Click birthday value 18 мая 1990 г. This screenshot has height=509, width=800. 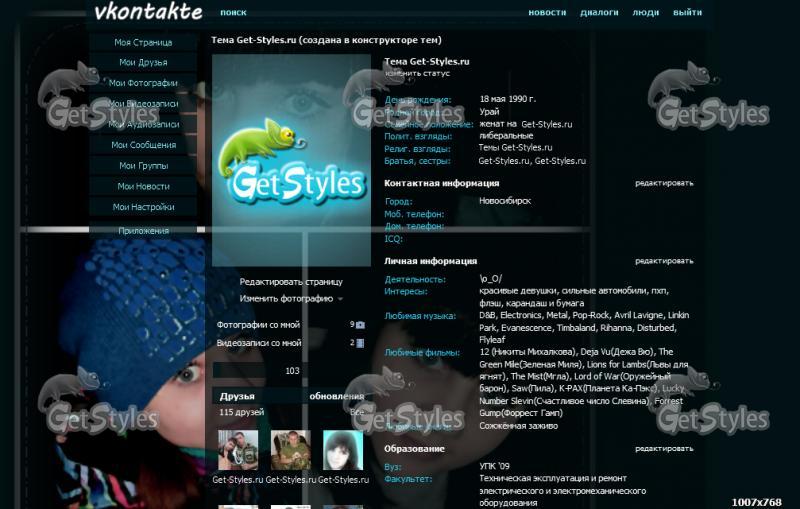[x=508, y=99]
